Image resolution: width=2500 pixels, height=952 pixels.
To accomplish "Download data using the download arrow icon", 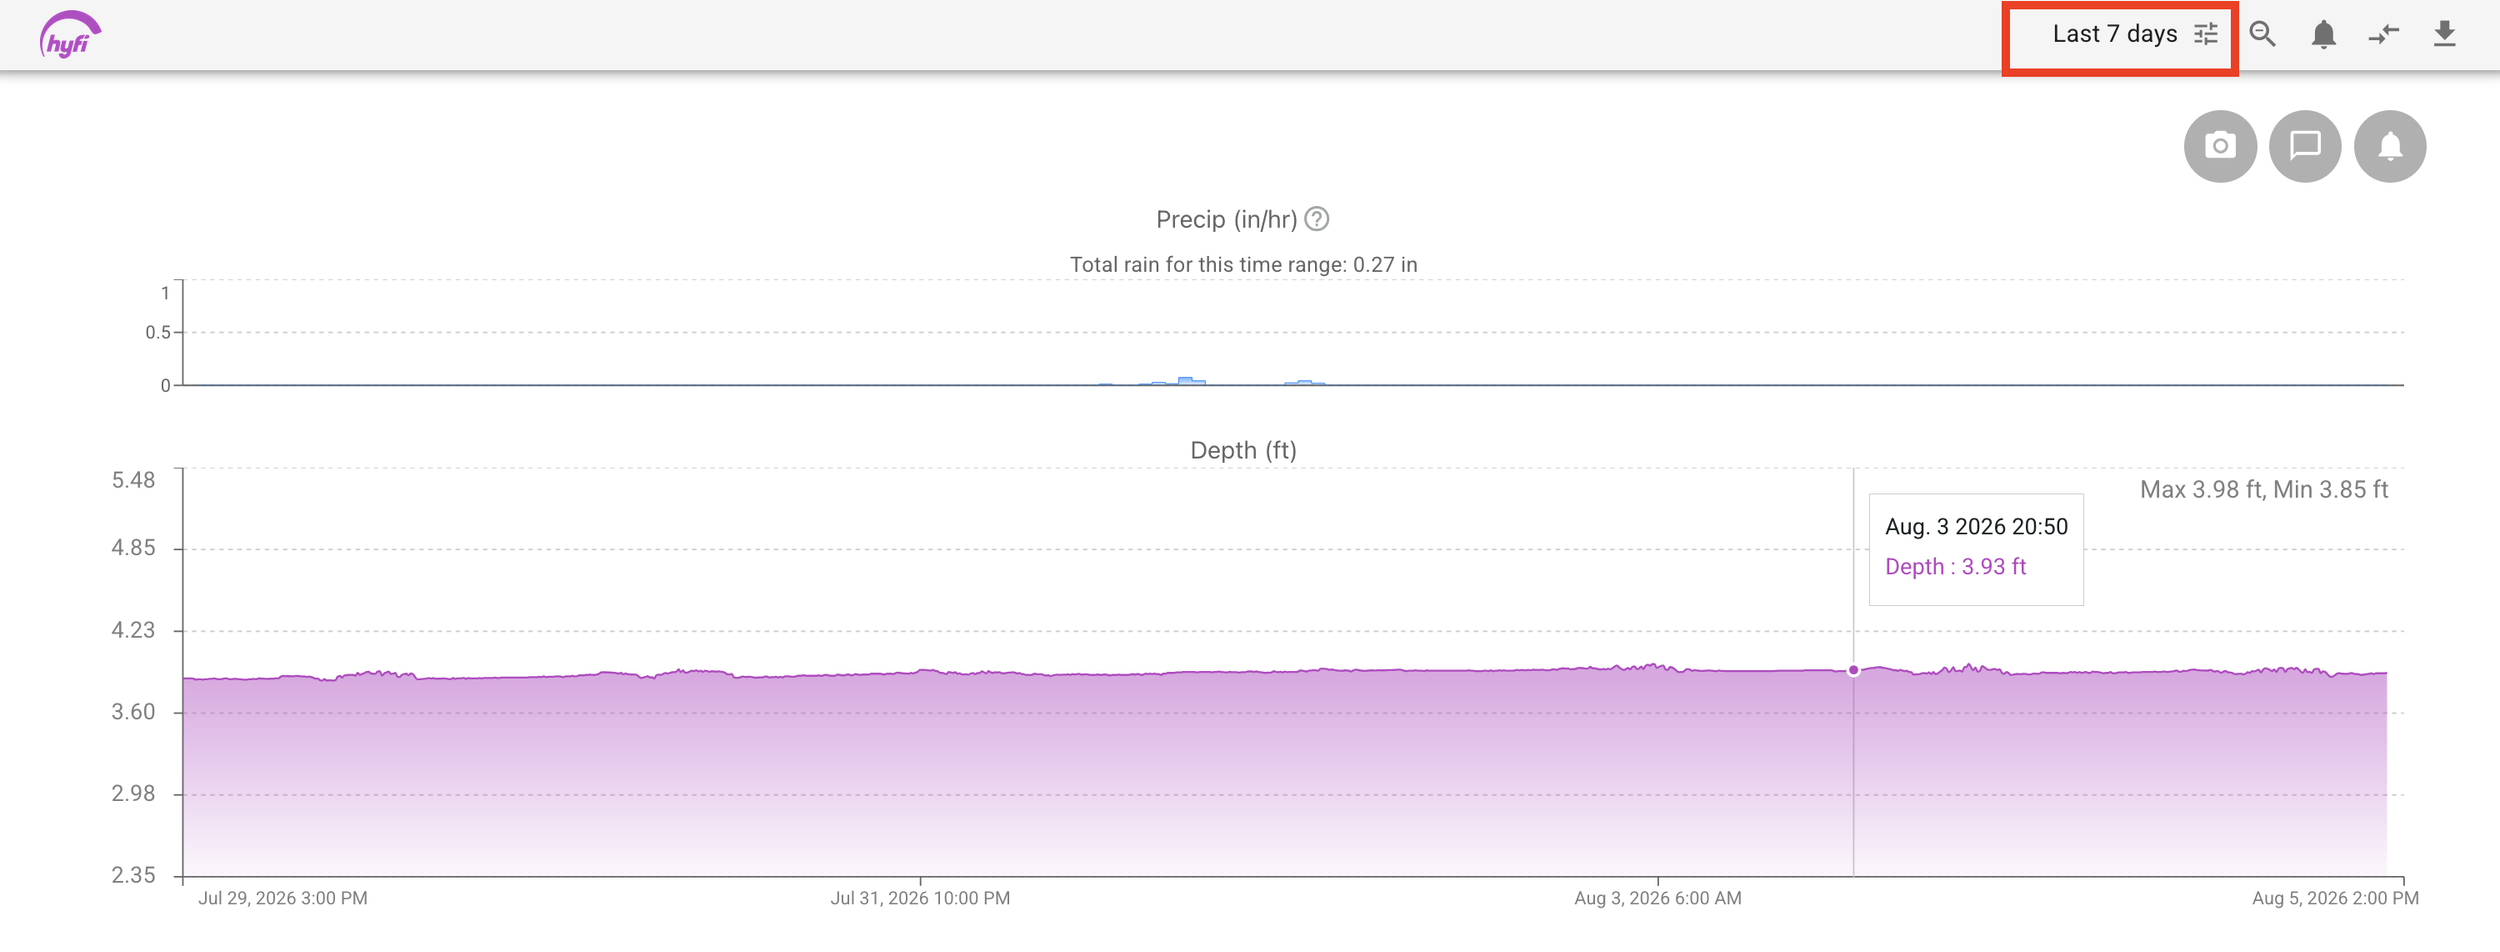I will (x=2445, y=35).
